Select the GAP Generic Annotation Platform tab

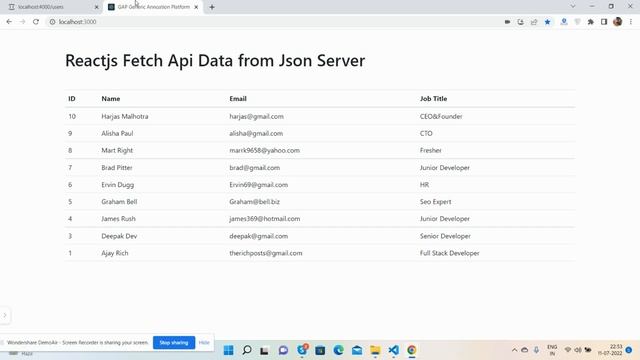coord(153,7)
